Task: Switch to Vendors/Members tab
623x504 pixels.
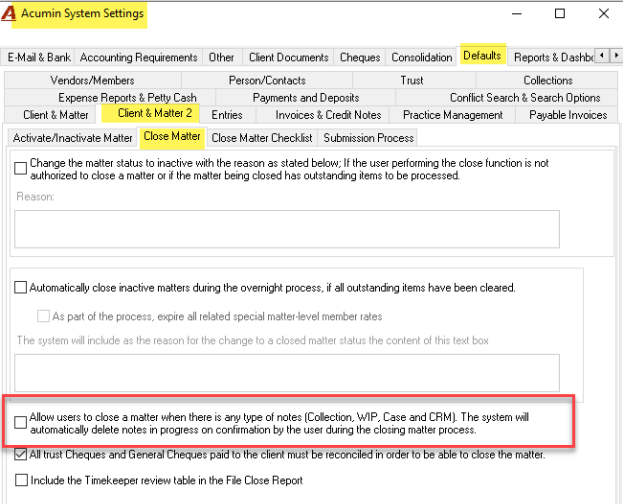Action: (x=92, y=80)
